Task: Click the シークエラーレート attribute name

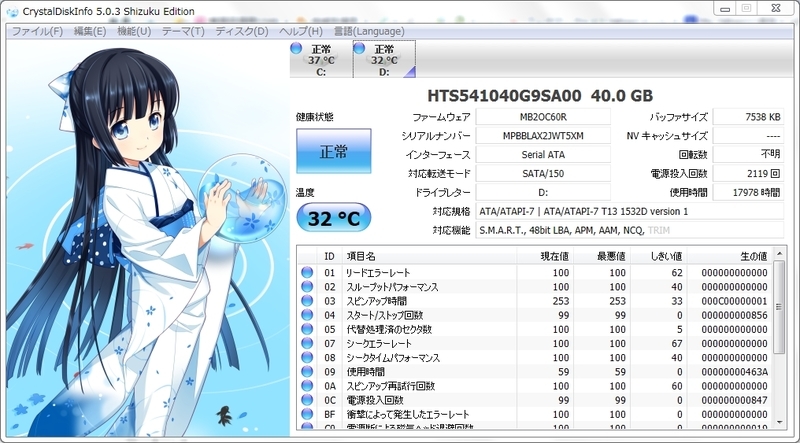Action: tap(379, 343)
